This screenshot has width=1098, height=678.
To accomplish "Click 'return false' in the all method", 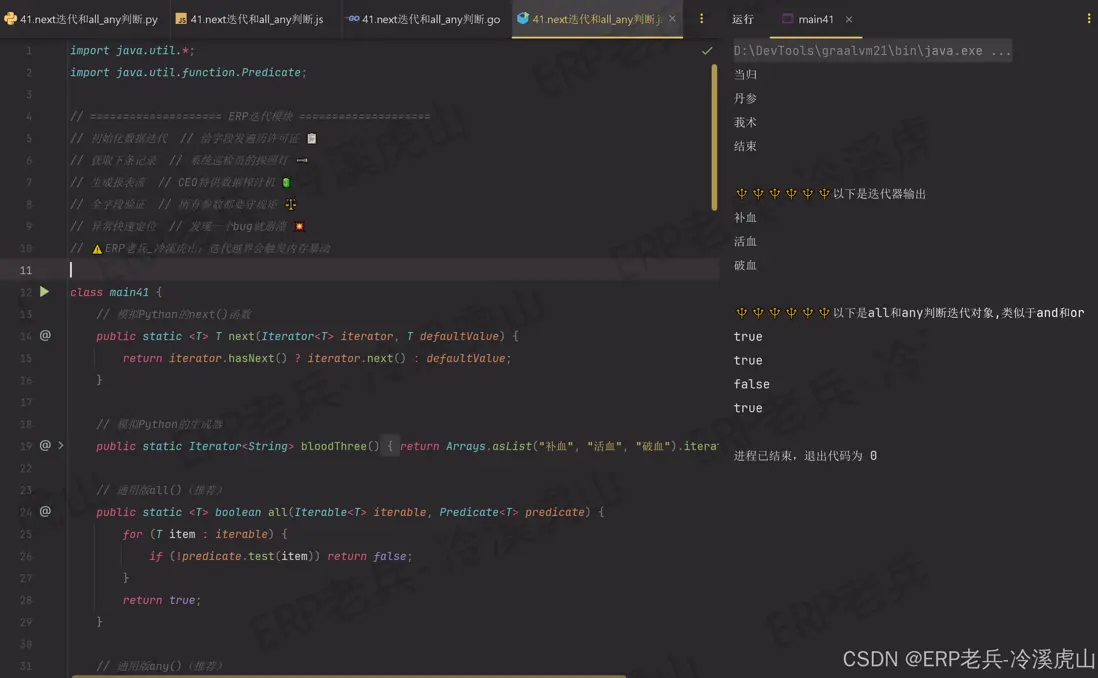I will pyautogui.click(x=366, y=556).
